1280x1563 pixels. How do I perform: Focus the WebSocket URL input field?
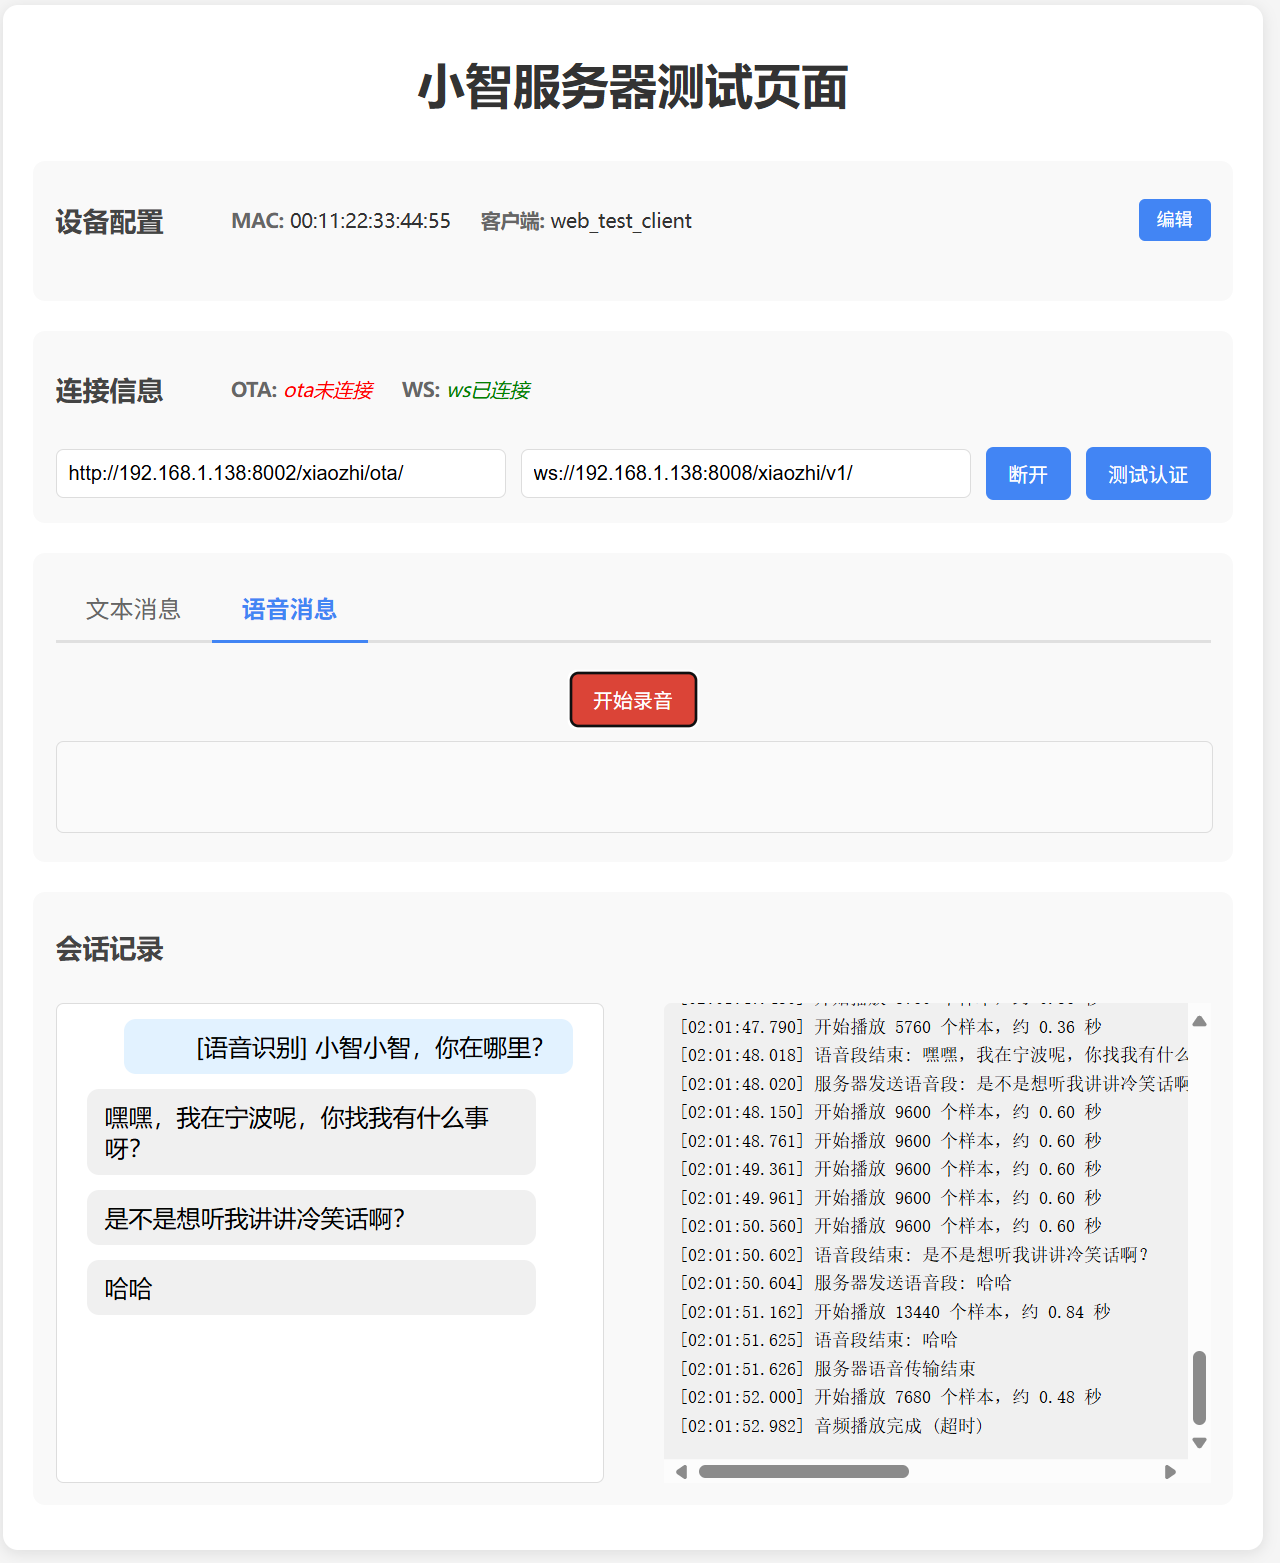(746, 473)
